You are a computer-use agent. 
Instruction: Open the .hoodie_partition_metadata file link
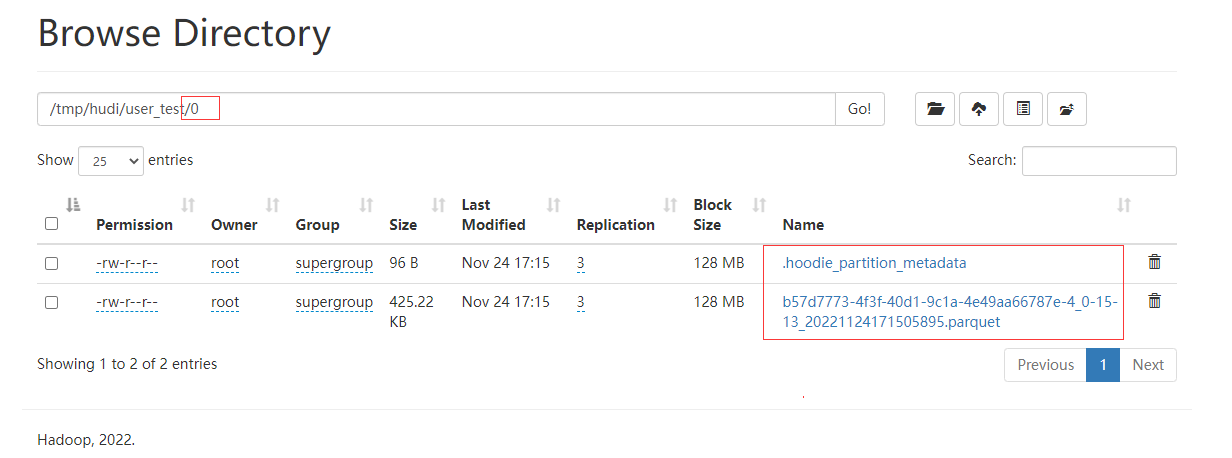pyautogui.click(x=874, y=263)
